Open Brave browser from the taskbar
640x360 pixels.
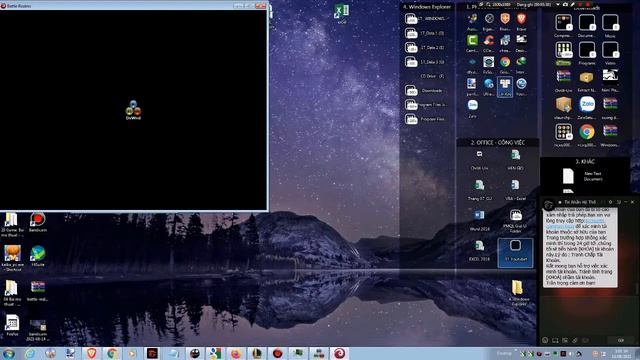(91, 353)
